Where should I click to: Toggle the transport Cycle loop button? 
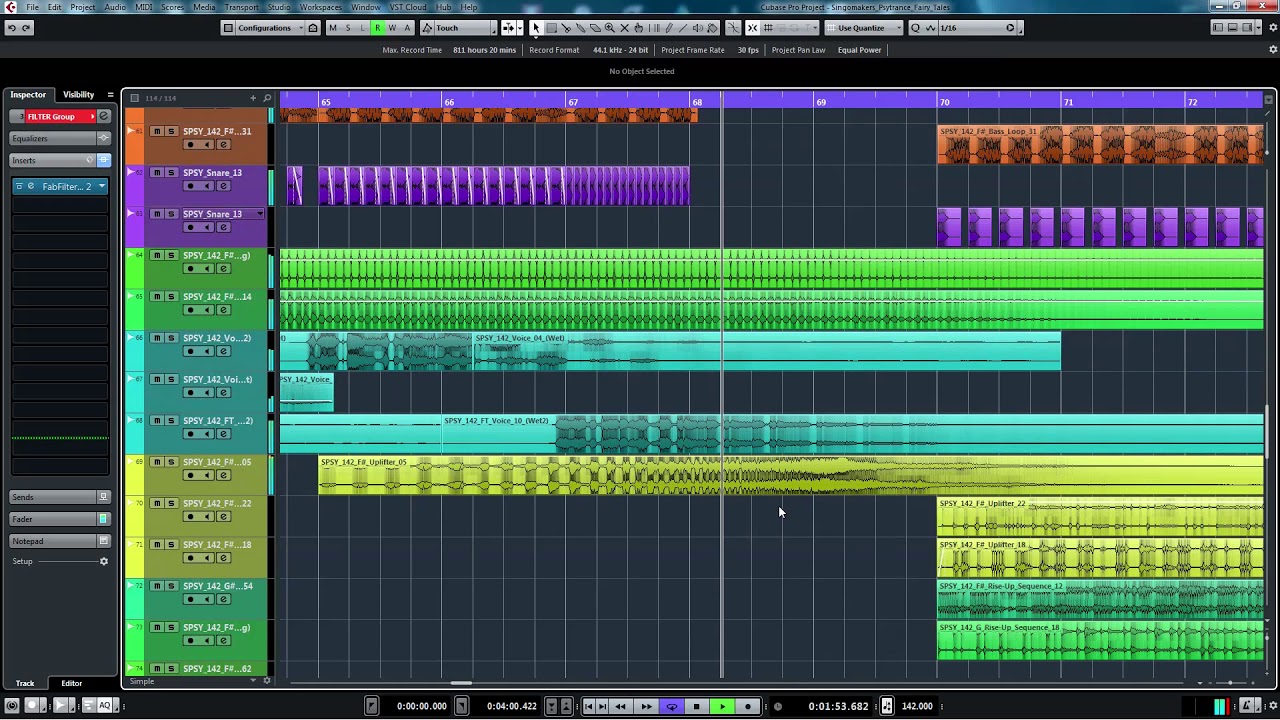click(x=671, y=706)
